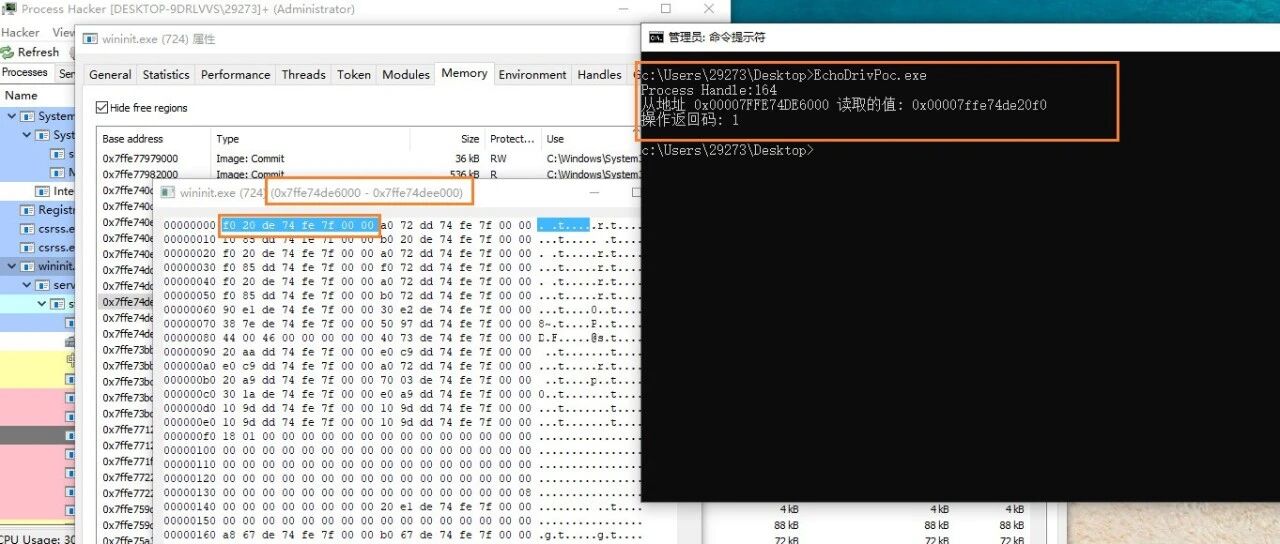The width and height of the screenshot is (1280, 544).
Task: Select the top-level System process icon
Action: 28,116
